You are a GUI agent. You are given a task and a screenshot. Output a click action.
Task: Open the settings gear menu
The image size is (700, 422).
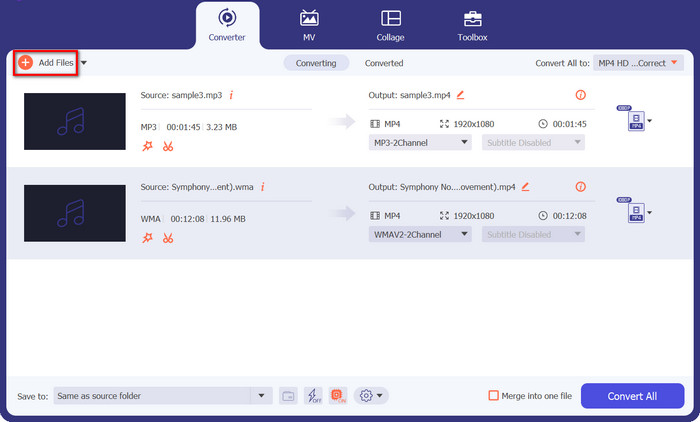click(371, 396)
